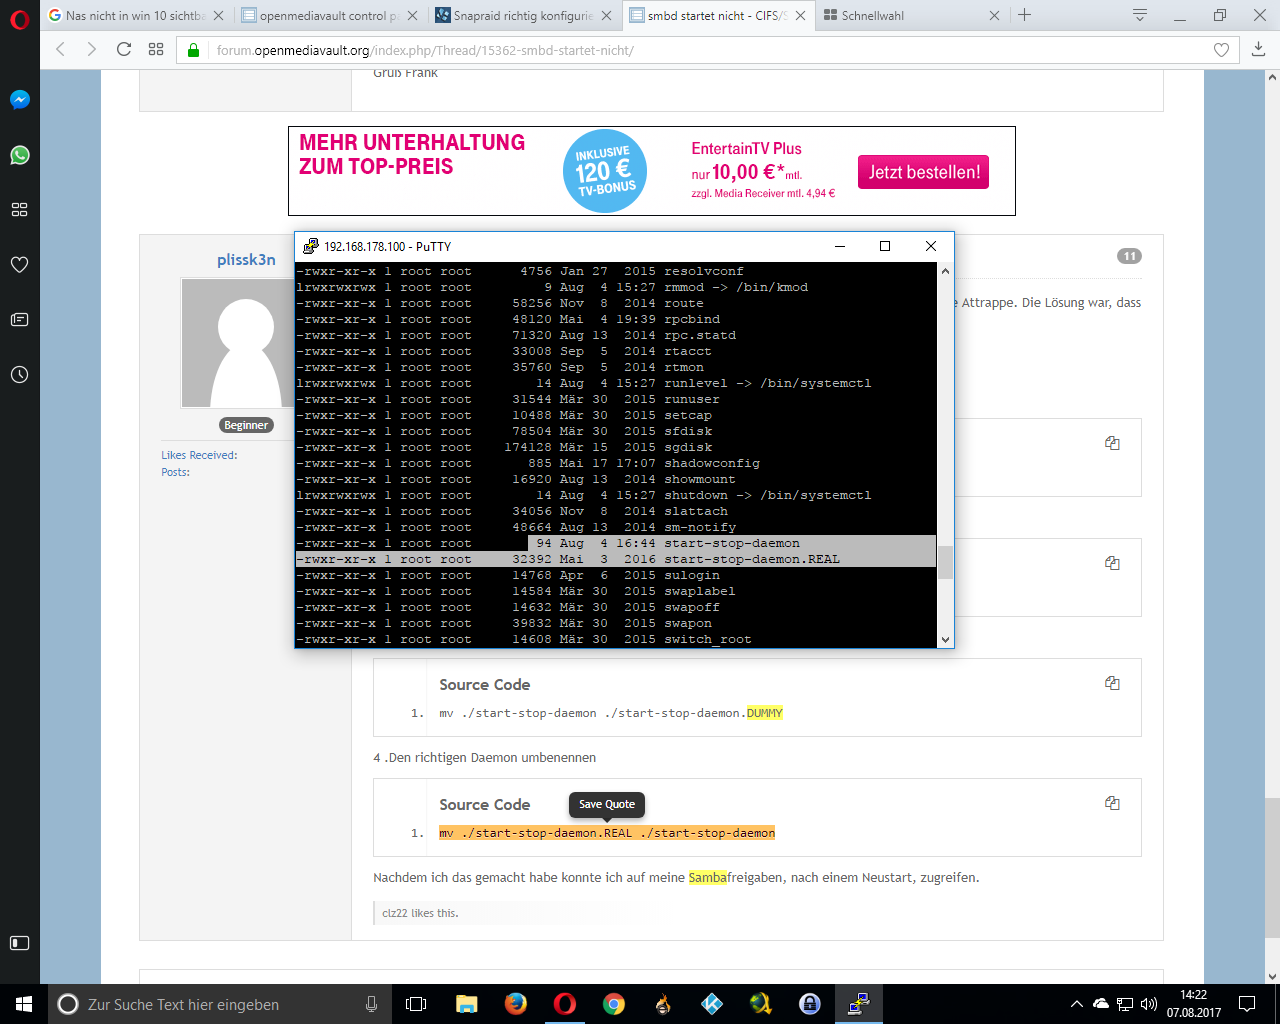This screenshot has width=1280, height=1024.
Task: Open Kodi from taskbar
Action: (712, 1004)
